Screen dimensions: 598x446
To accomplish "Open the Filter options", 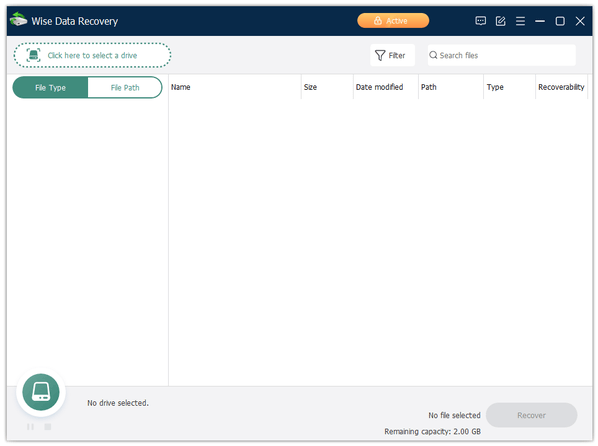I will 392,55.
